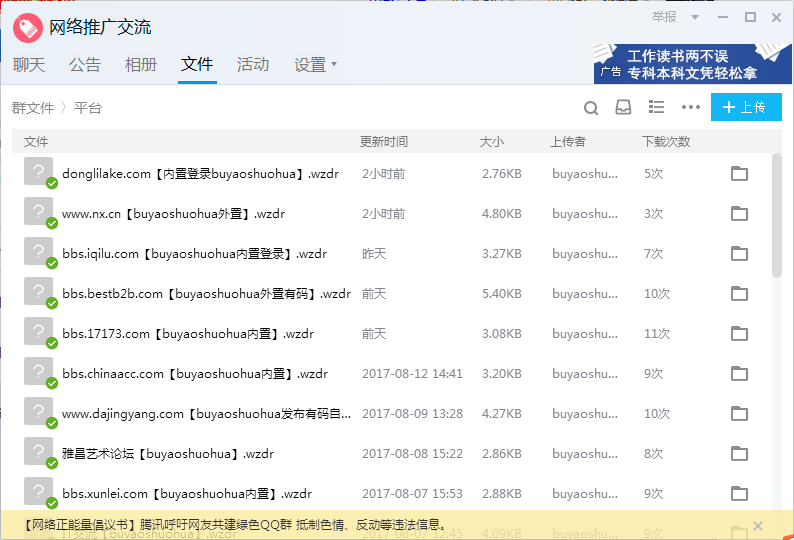The width and height of the screenshot is (794, 540).
Task: Switch to the 活动 tab
Action: [253, 65]
